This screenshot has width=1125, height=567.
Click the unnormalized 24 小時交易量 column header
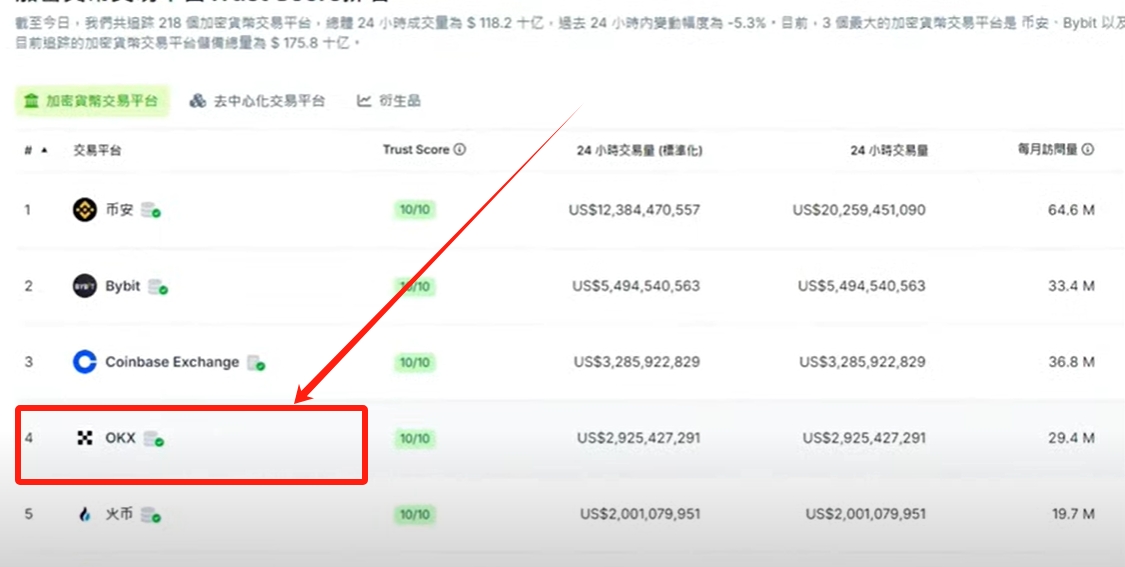(889, 151)
